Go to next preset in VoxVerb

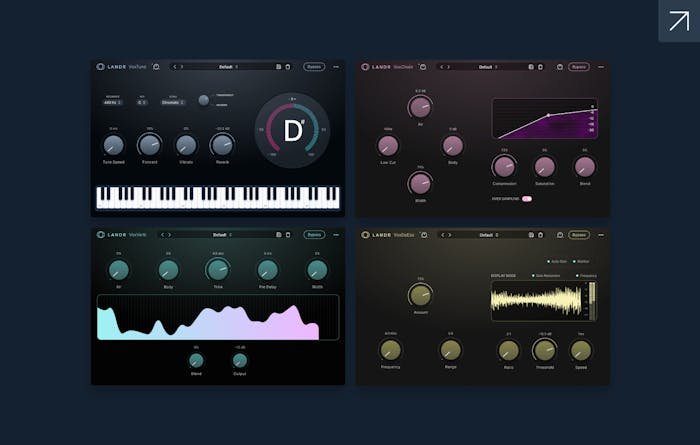point(169,235)
